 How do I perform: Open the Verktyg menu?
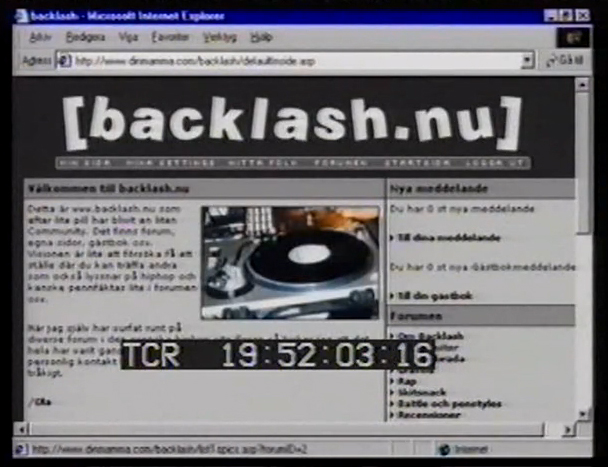coord(219,38)
